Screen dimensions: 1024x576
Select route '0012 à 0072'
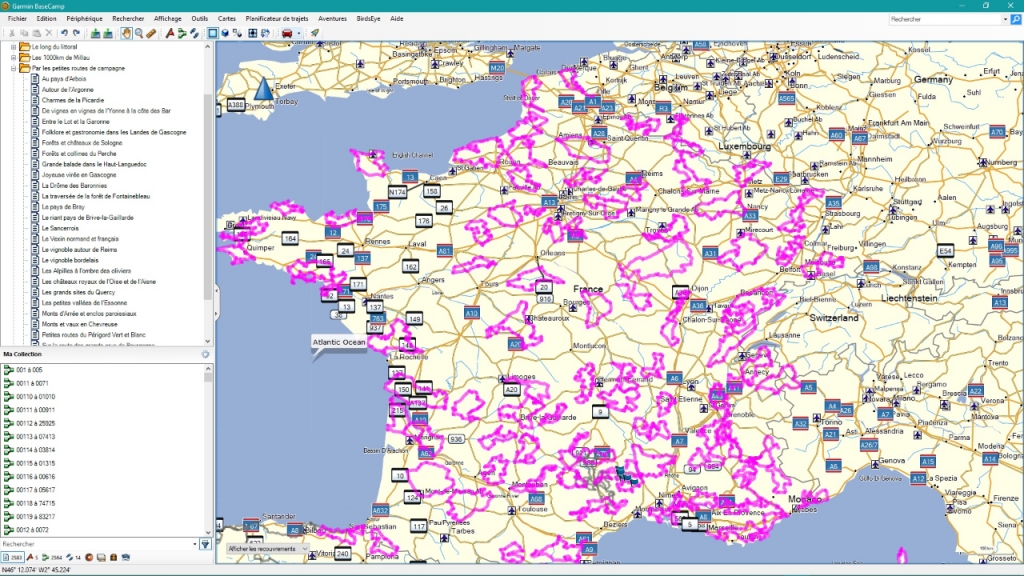tap(32, 530)
